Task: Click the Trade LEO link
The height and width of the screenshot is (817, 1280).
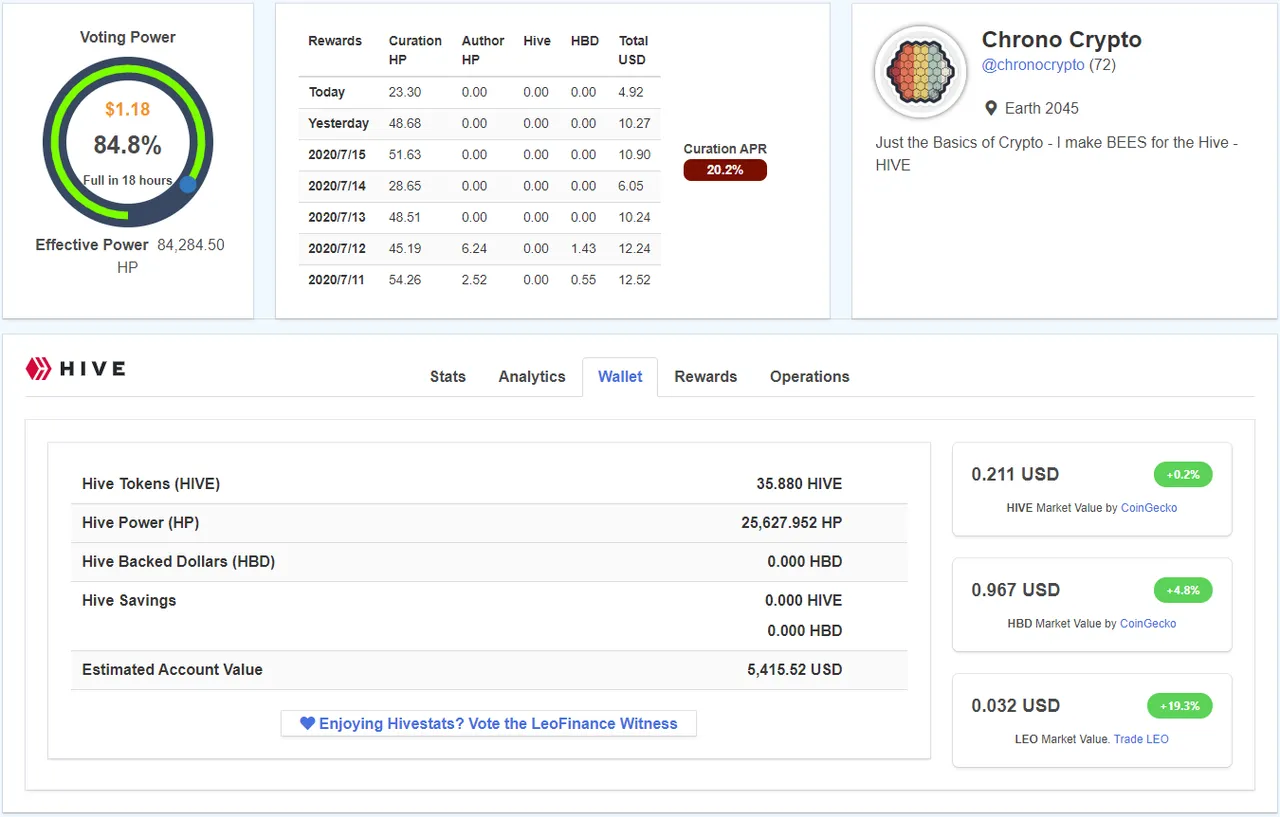Action: [1141, 739]
